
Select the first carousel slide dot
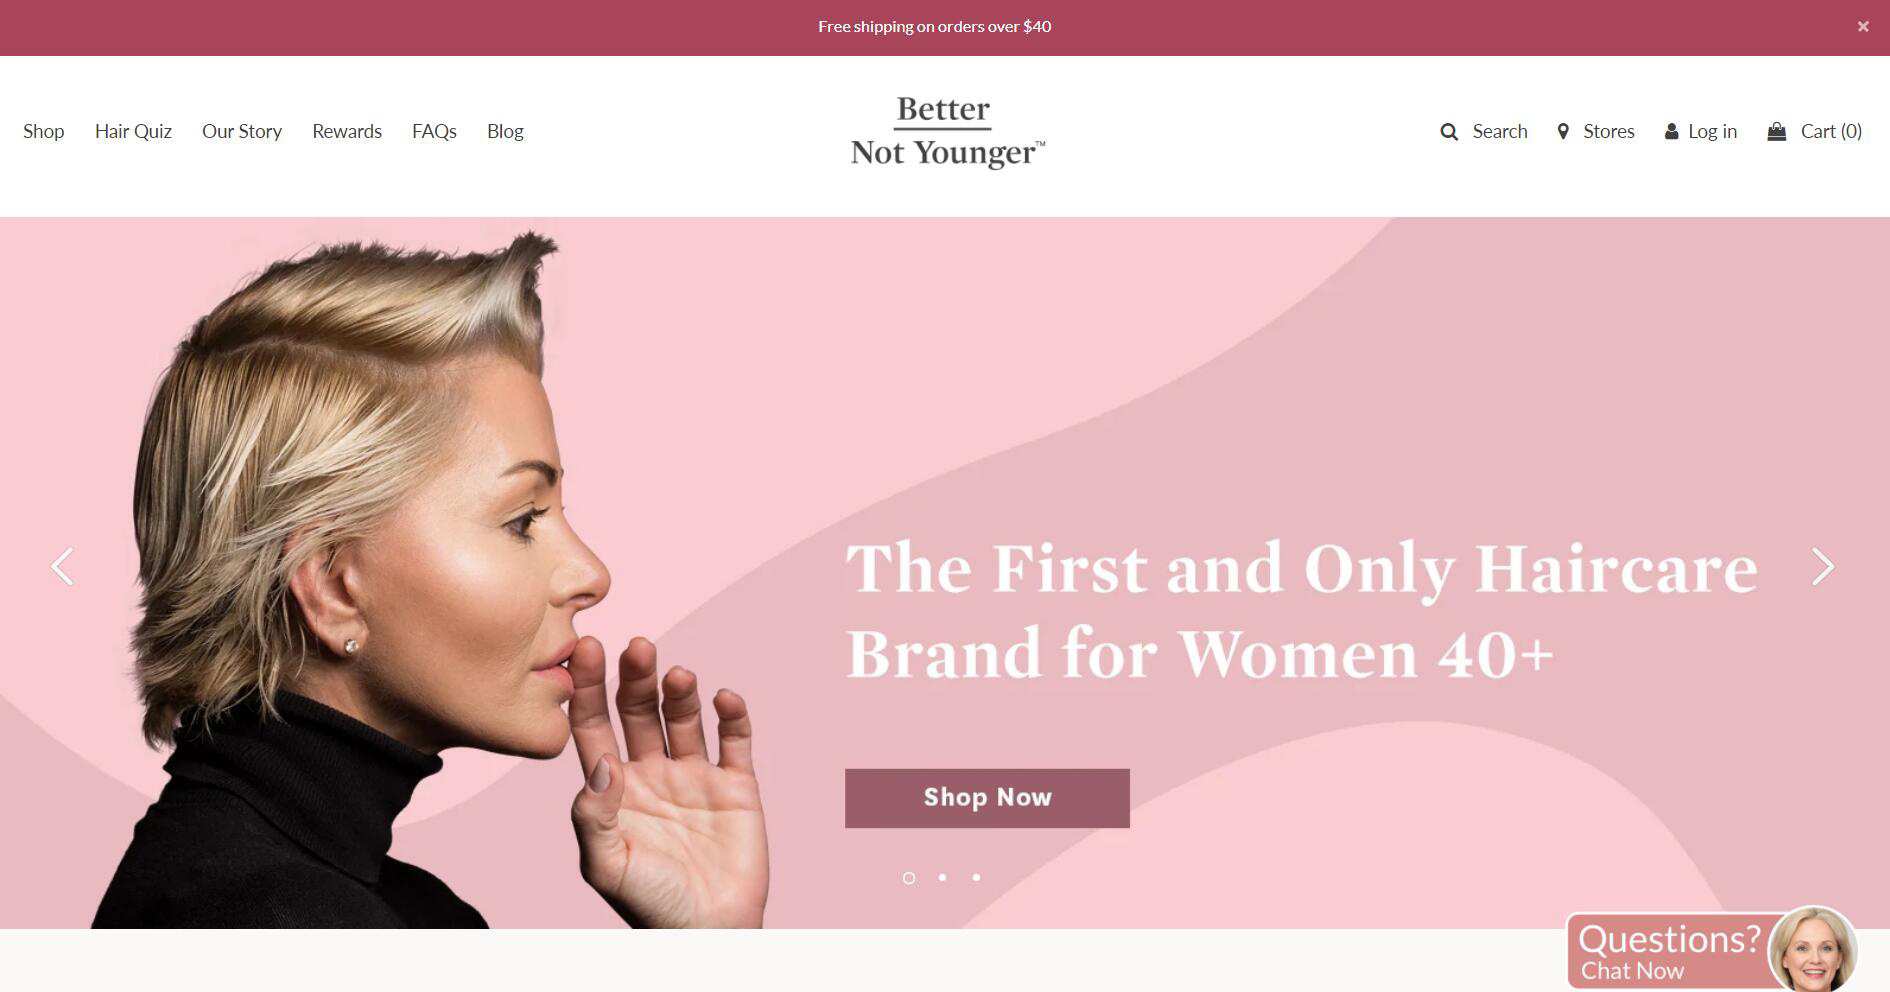[909, 878]
